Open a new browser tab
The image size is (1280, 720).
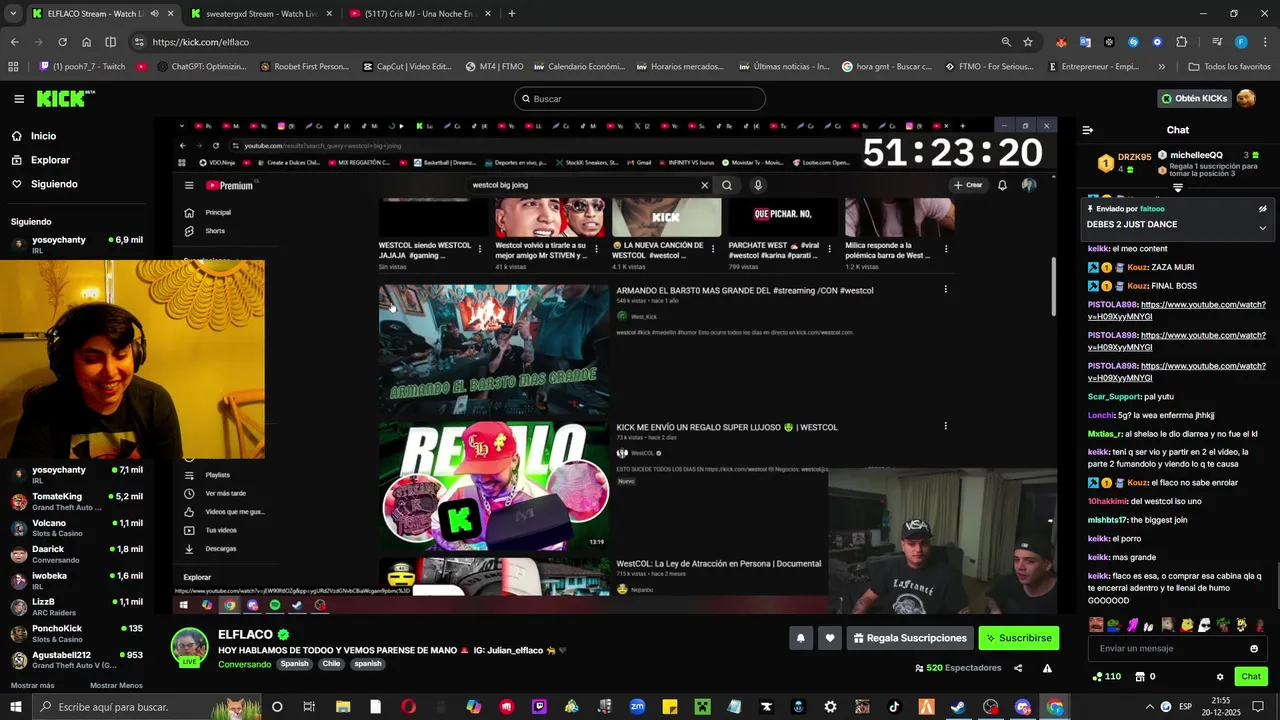pos(512,14)
